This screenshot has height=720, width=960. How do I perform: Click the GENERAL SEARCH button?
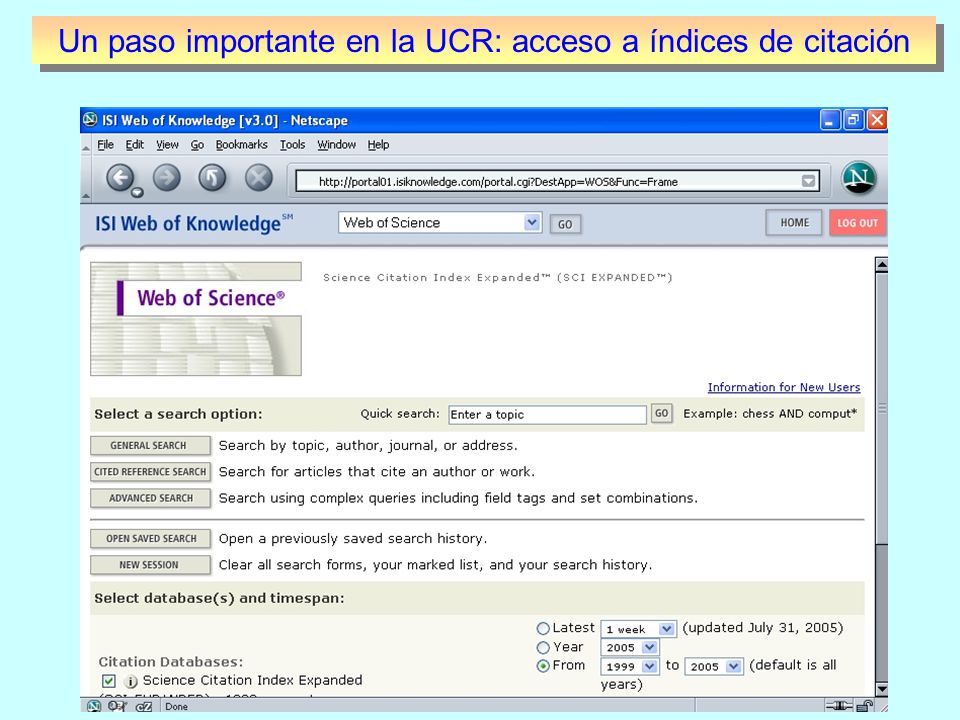tap(150, 445)
